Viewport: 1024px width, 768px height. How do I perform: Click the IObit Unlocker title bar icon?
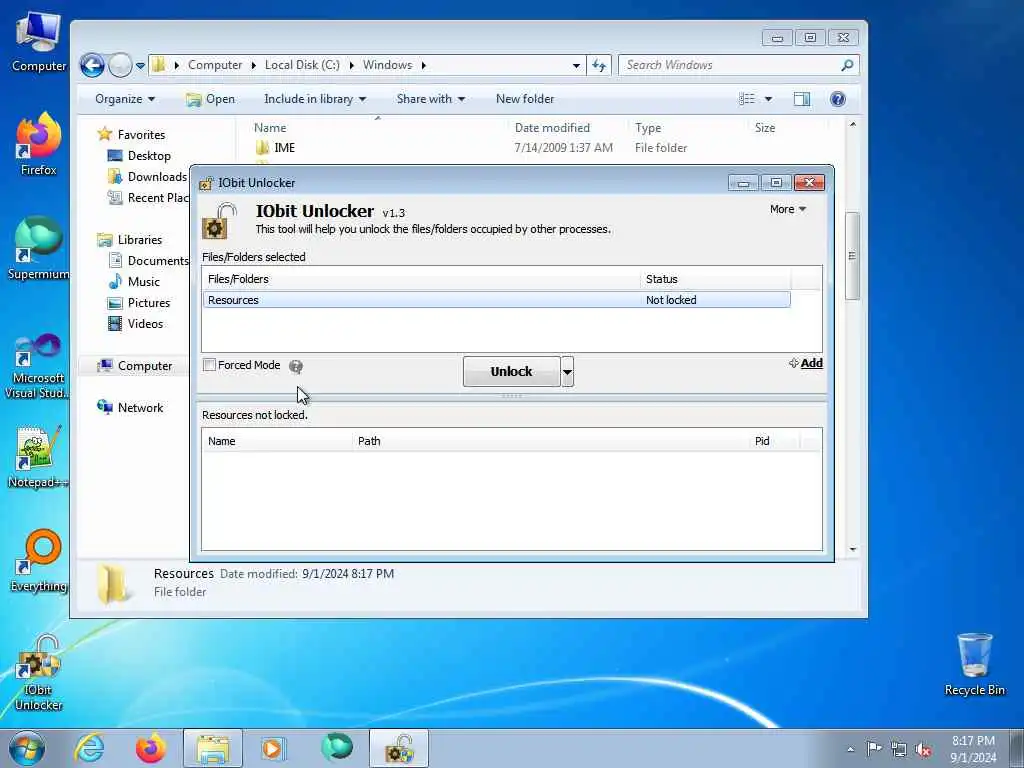click(x=206, y=183)
